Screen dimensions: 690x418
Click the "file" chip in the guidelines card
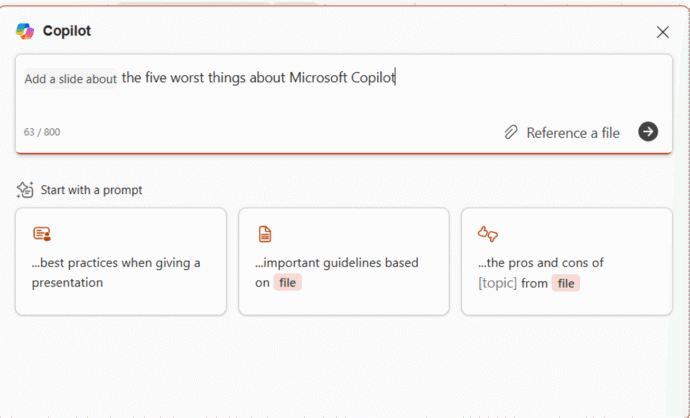[x=288, y=283]
